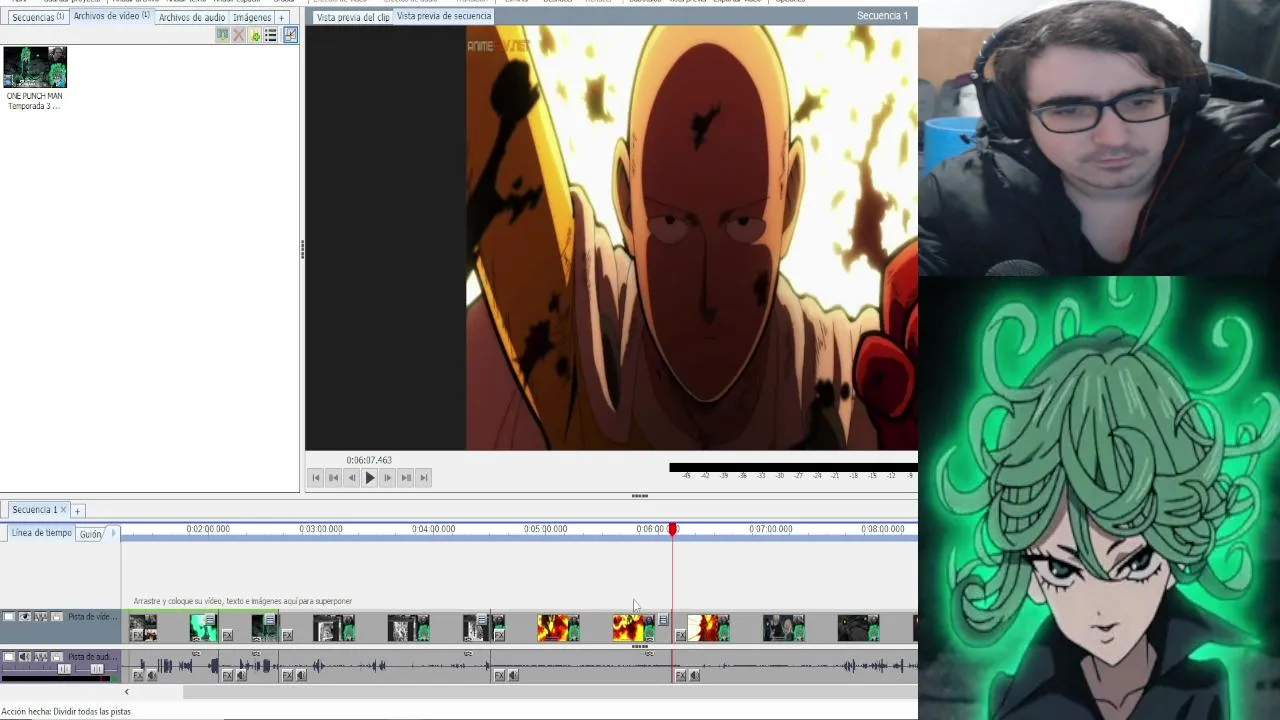The height and width of the screenshot is (720, 1280).
Task: Open clip menu on video clip near 0:04:30
Action: [x=482, y=619]
